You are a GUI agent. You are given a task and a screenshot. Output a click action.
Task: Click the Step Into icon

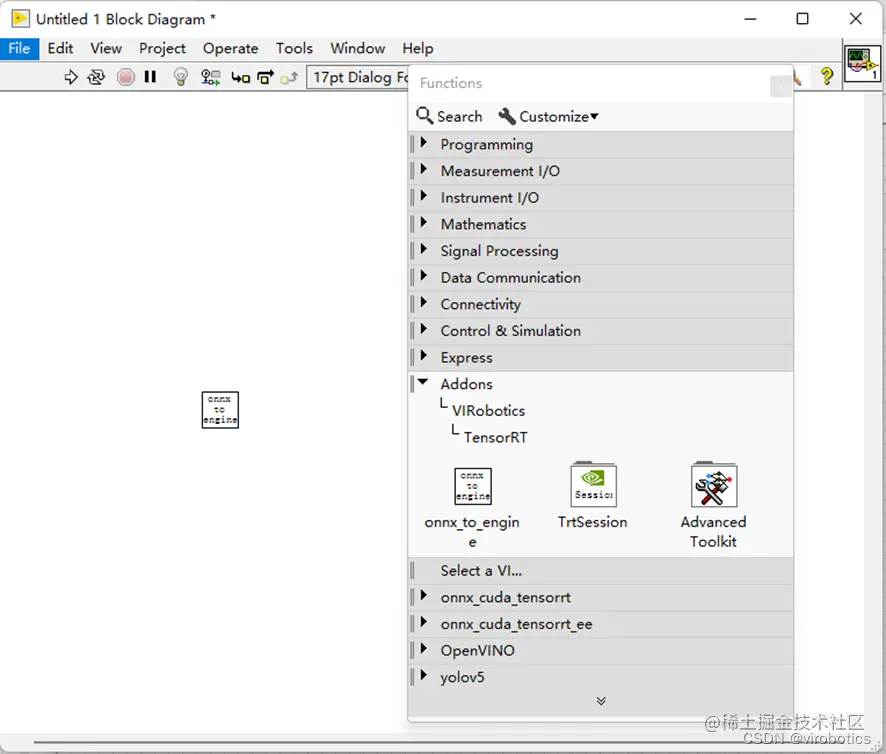[x=240, y=77]
